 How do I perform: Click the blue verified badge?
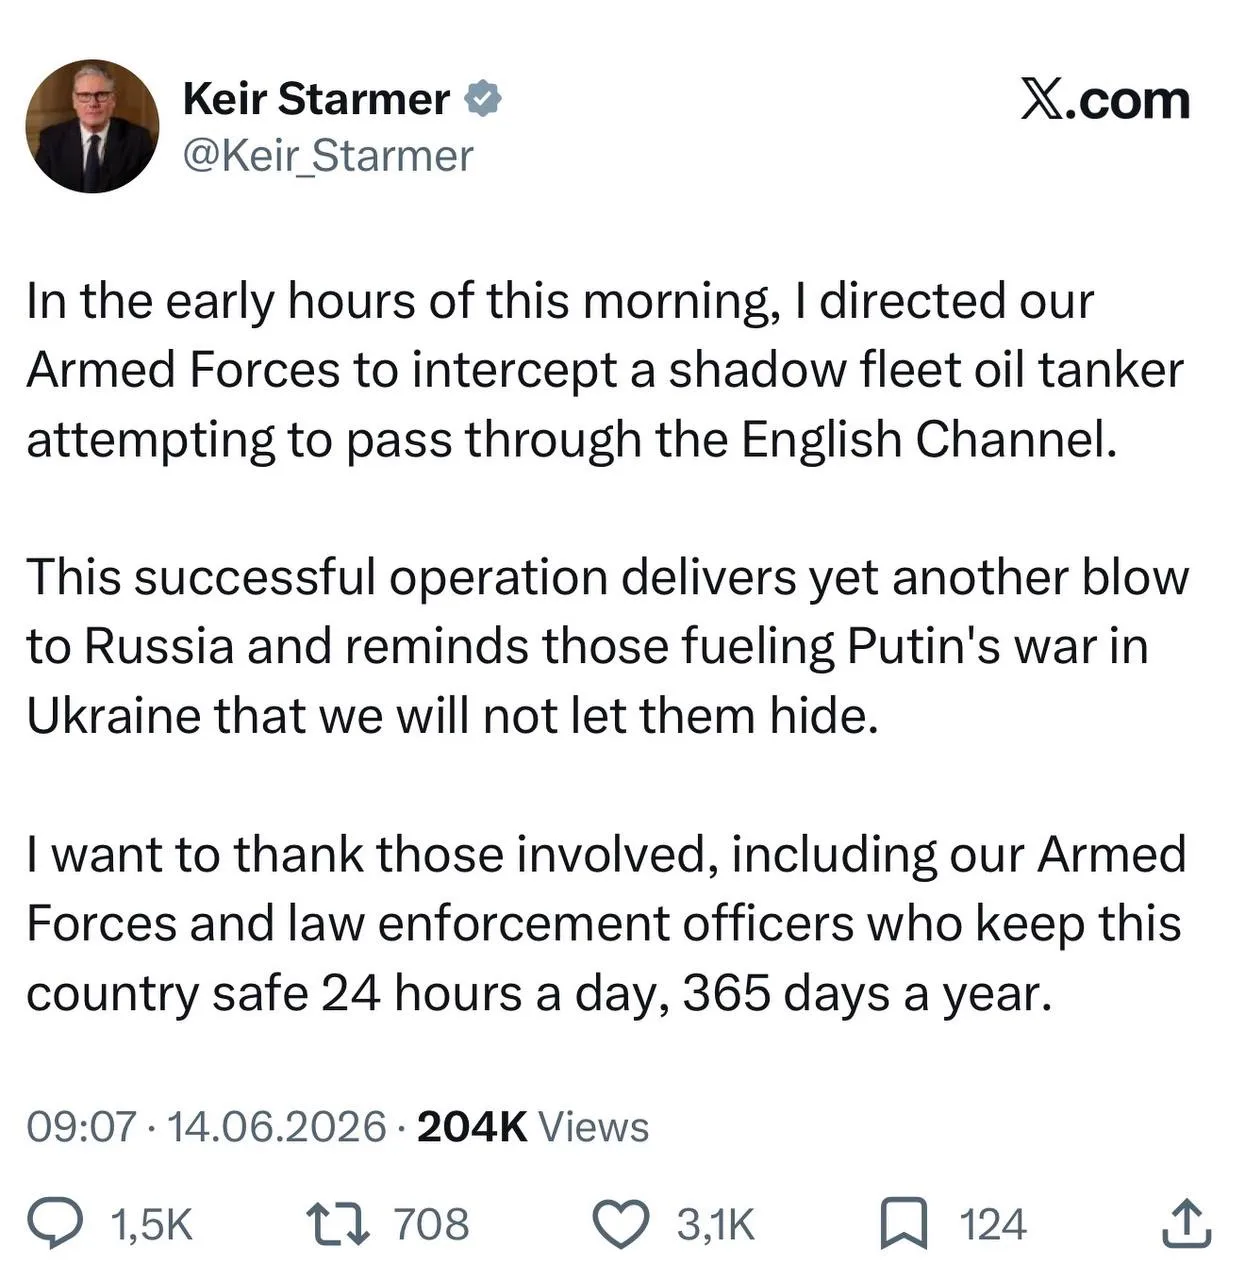[x=484, y=98]
